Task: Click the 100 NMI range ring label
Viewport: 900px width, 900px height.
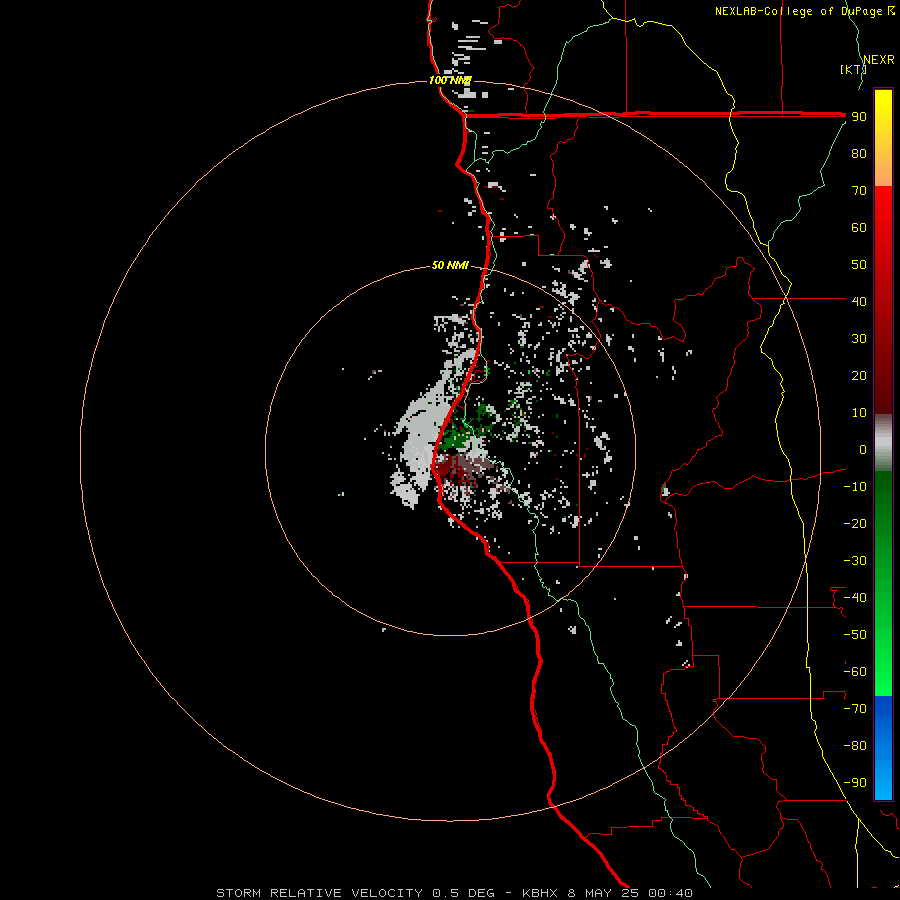Action: 450,80
